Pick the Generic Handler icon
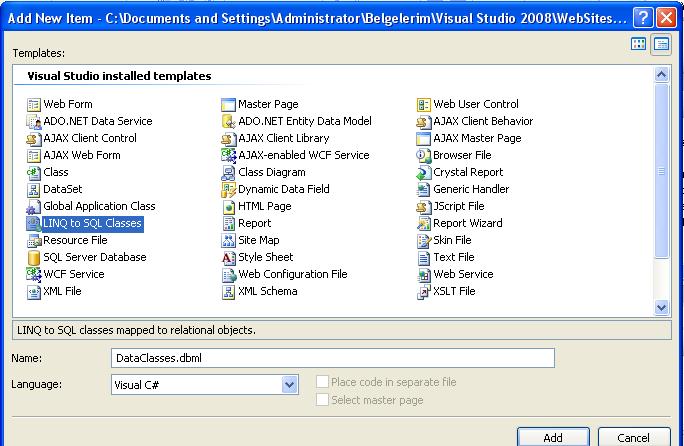The width and height of the screenshot is (684, 446). click(424, 190)
